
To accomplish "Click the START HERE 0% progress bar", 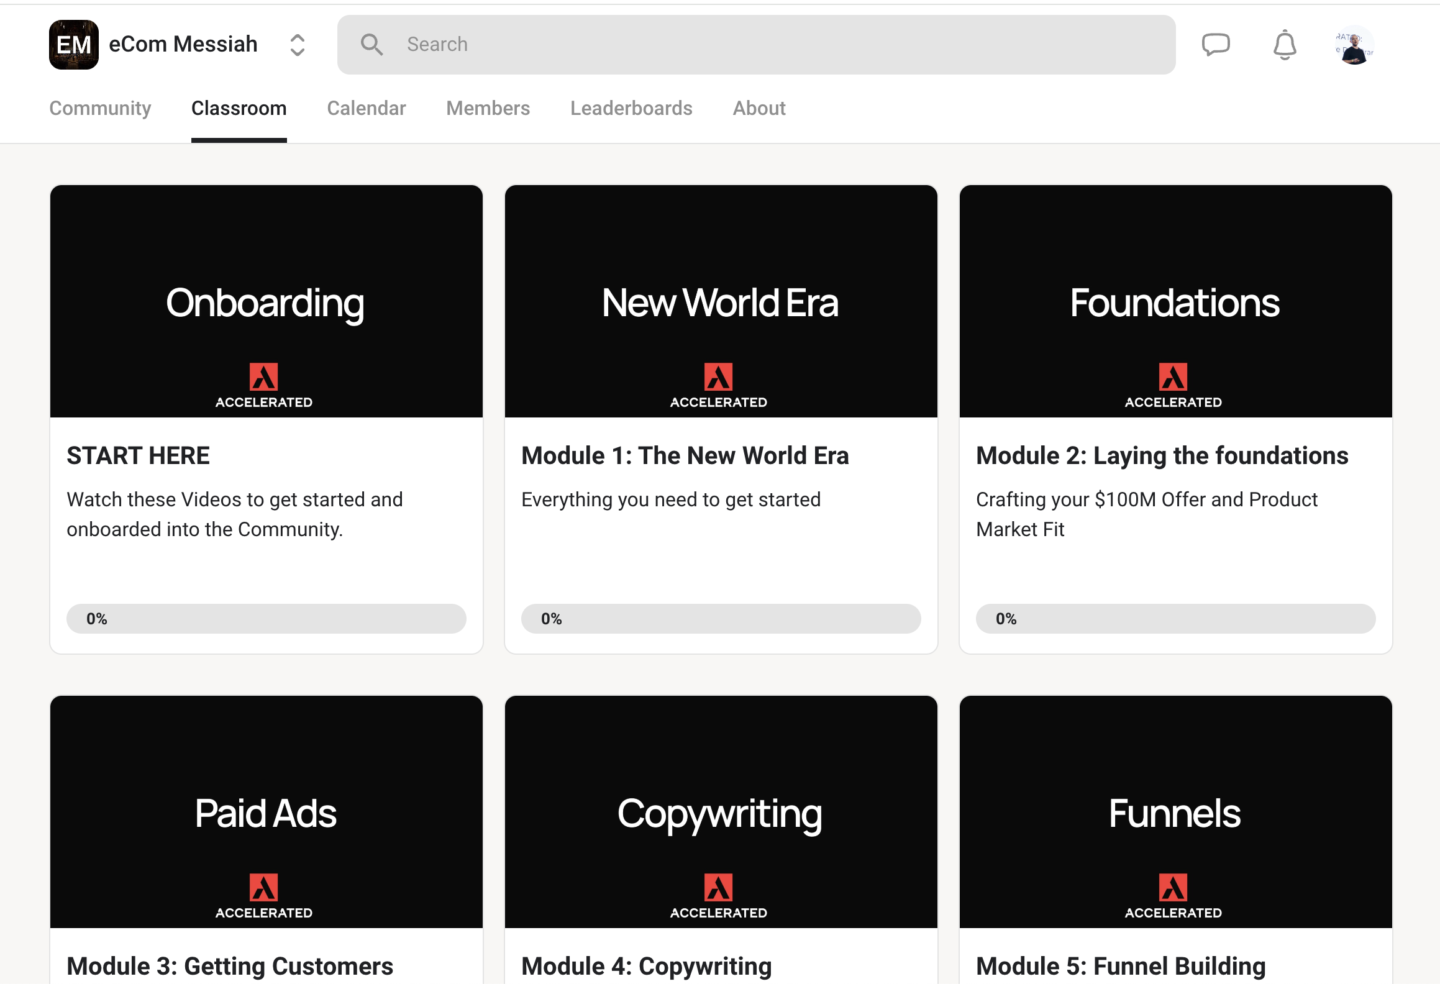I will pos(266,619).
